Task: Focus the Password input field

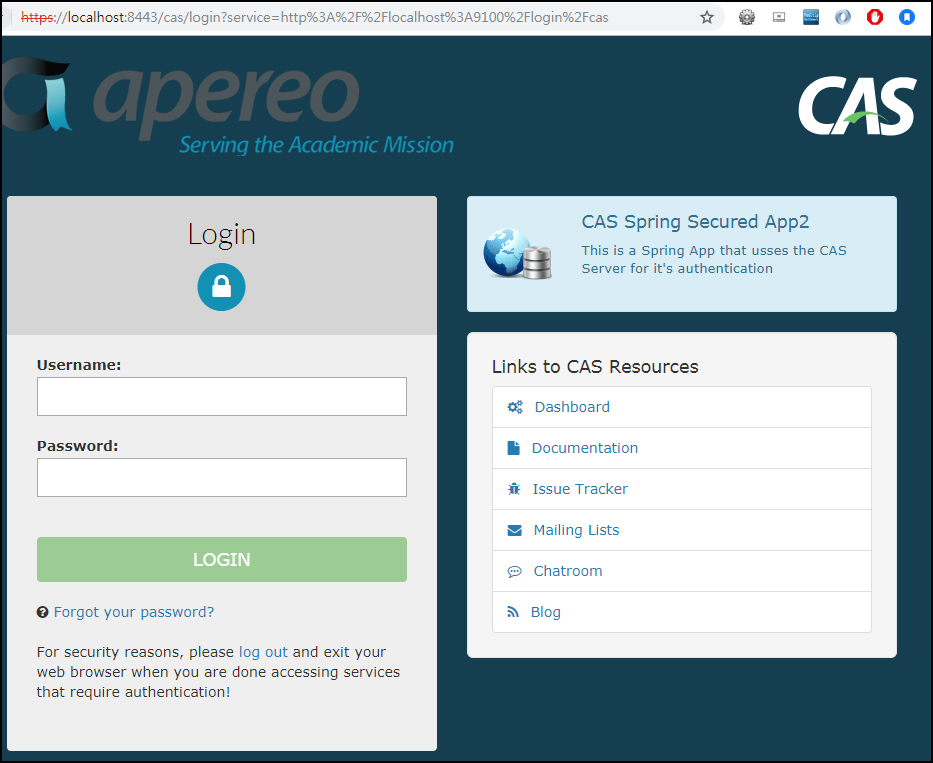Action: (222, 477)
